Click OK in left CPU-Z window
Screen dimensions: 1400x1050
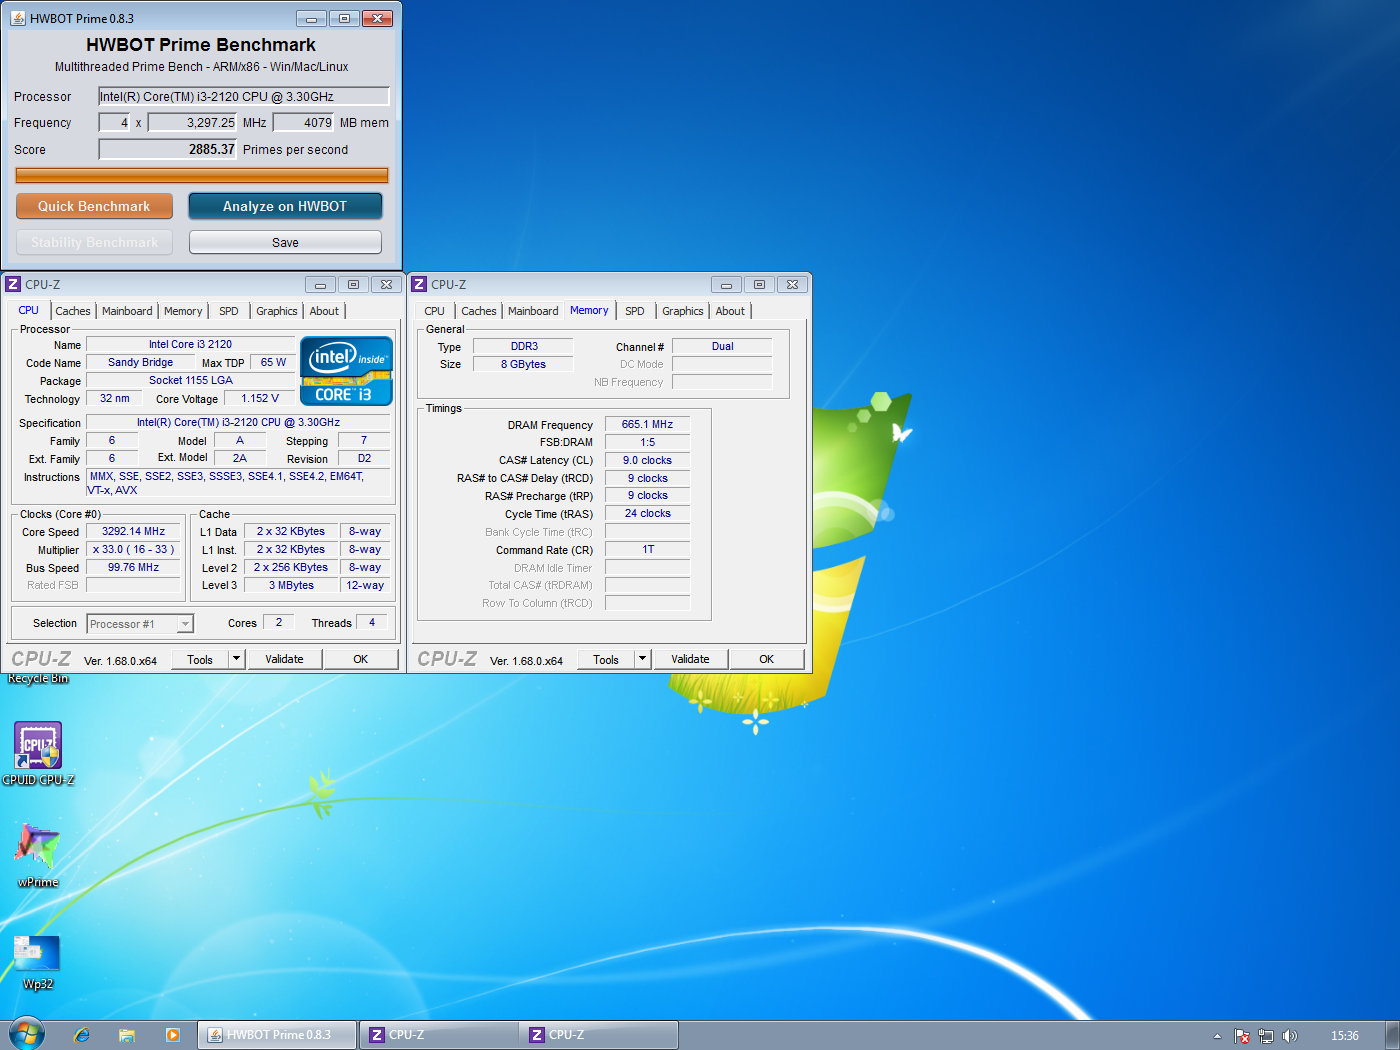(360, 659)
